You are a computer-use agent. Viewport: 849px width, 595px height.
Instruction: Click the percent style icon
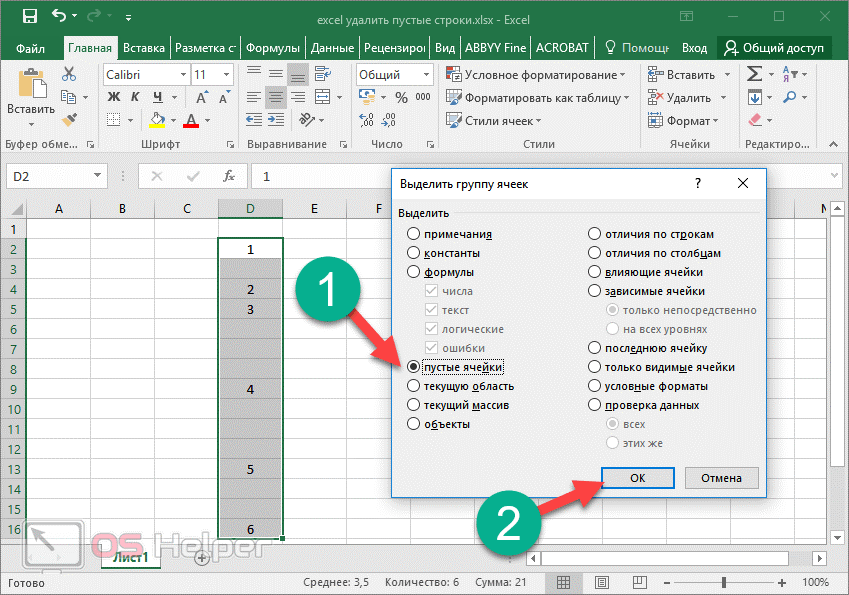401,97
